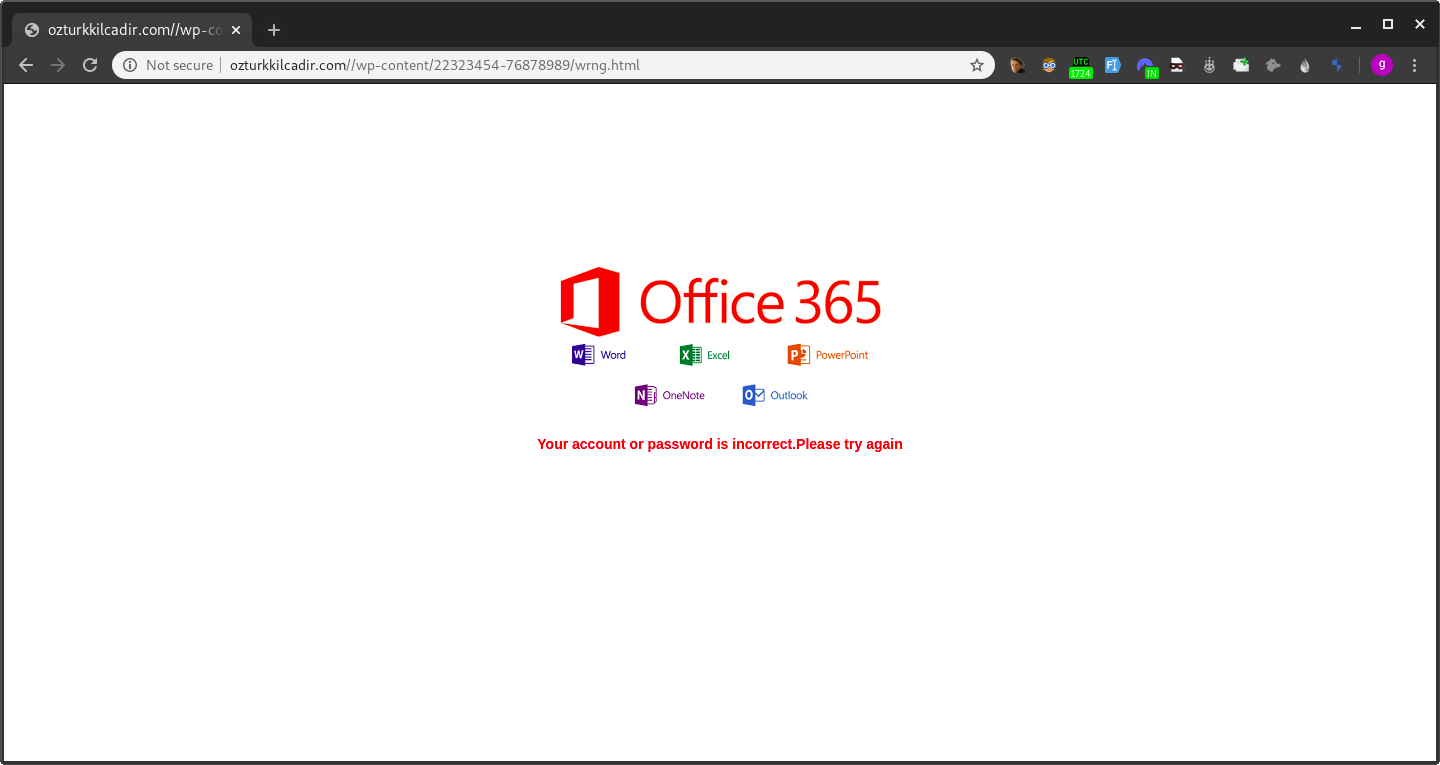Close the browser window
Viewport: 1440px width, 765px height.
coord(1420,24)
